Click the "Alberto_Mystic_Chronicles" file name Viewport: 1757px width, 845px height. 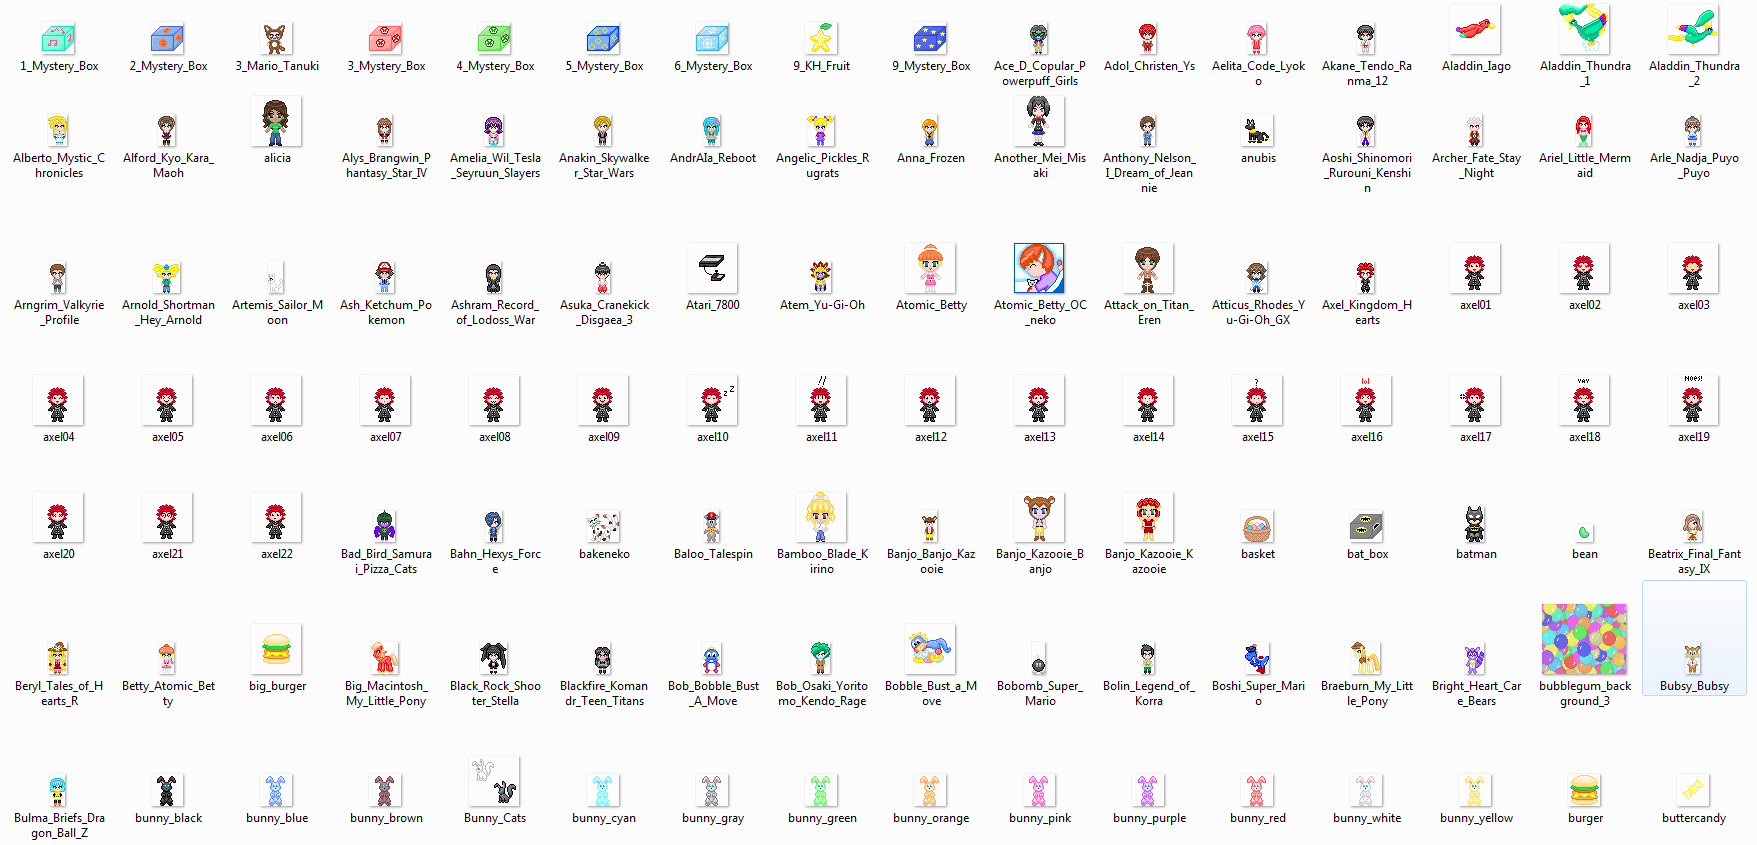pyautogui.click(x=59, y=165)
